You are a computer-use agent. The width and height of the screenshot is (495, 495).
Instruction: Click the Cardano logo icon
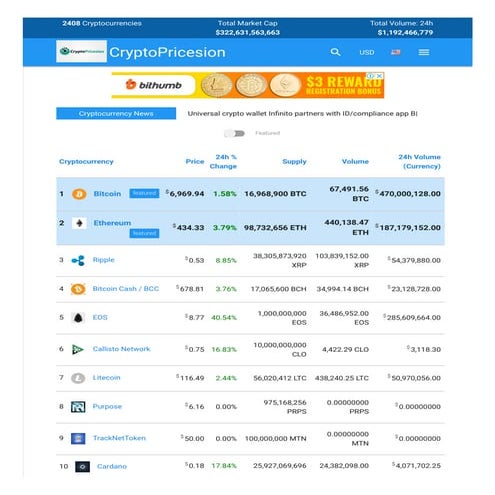click(x=82, y=467)
